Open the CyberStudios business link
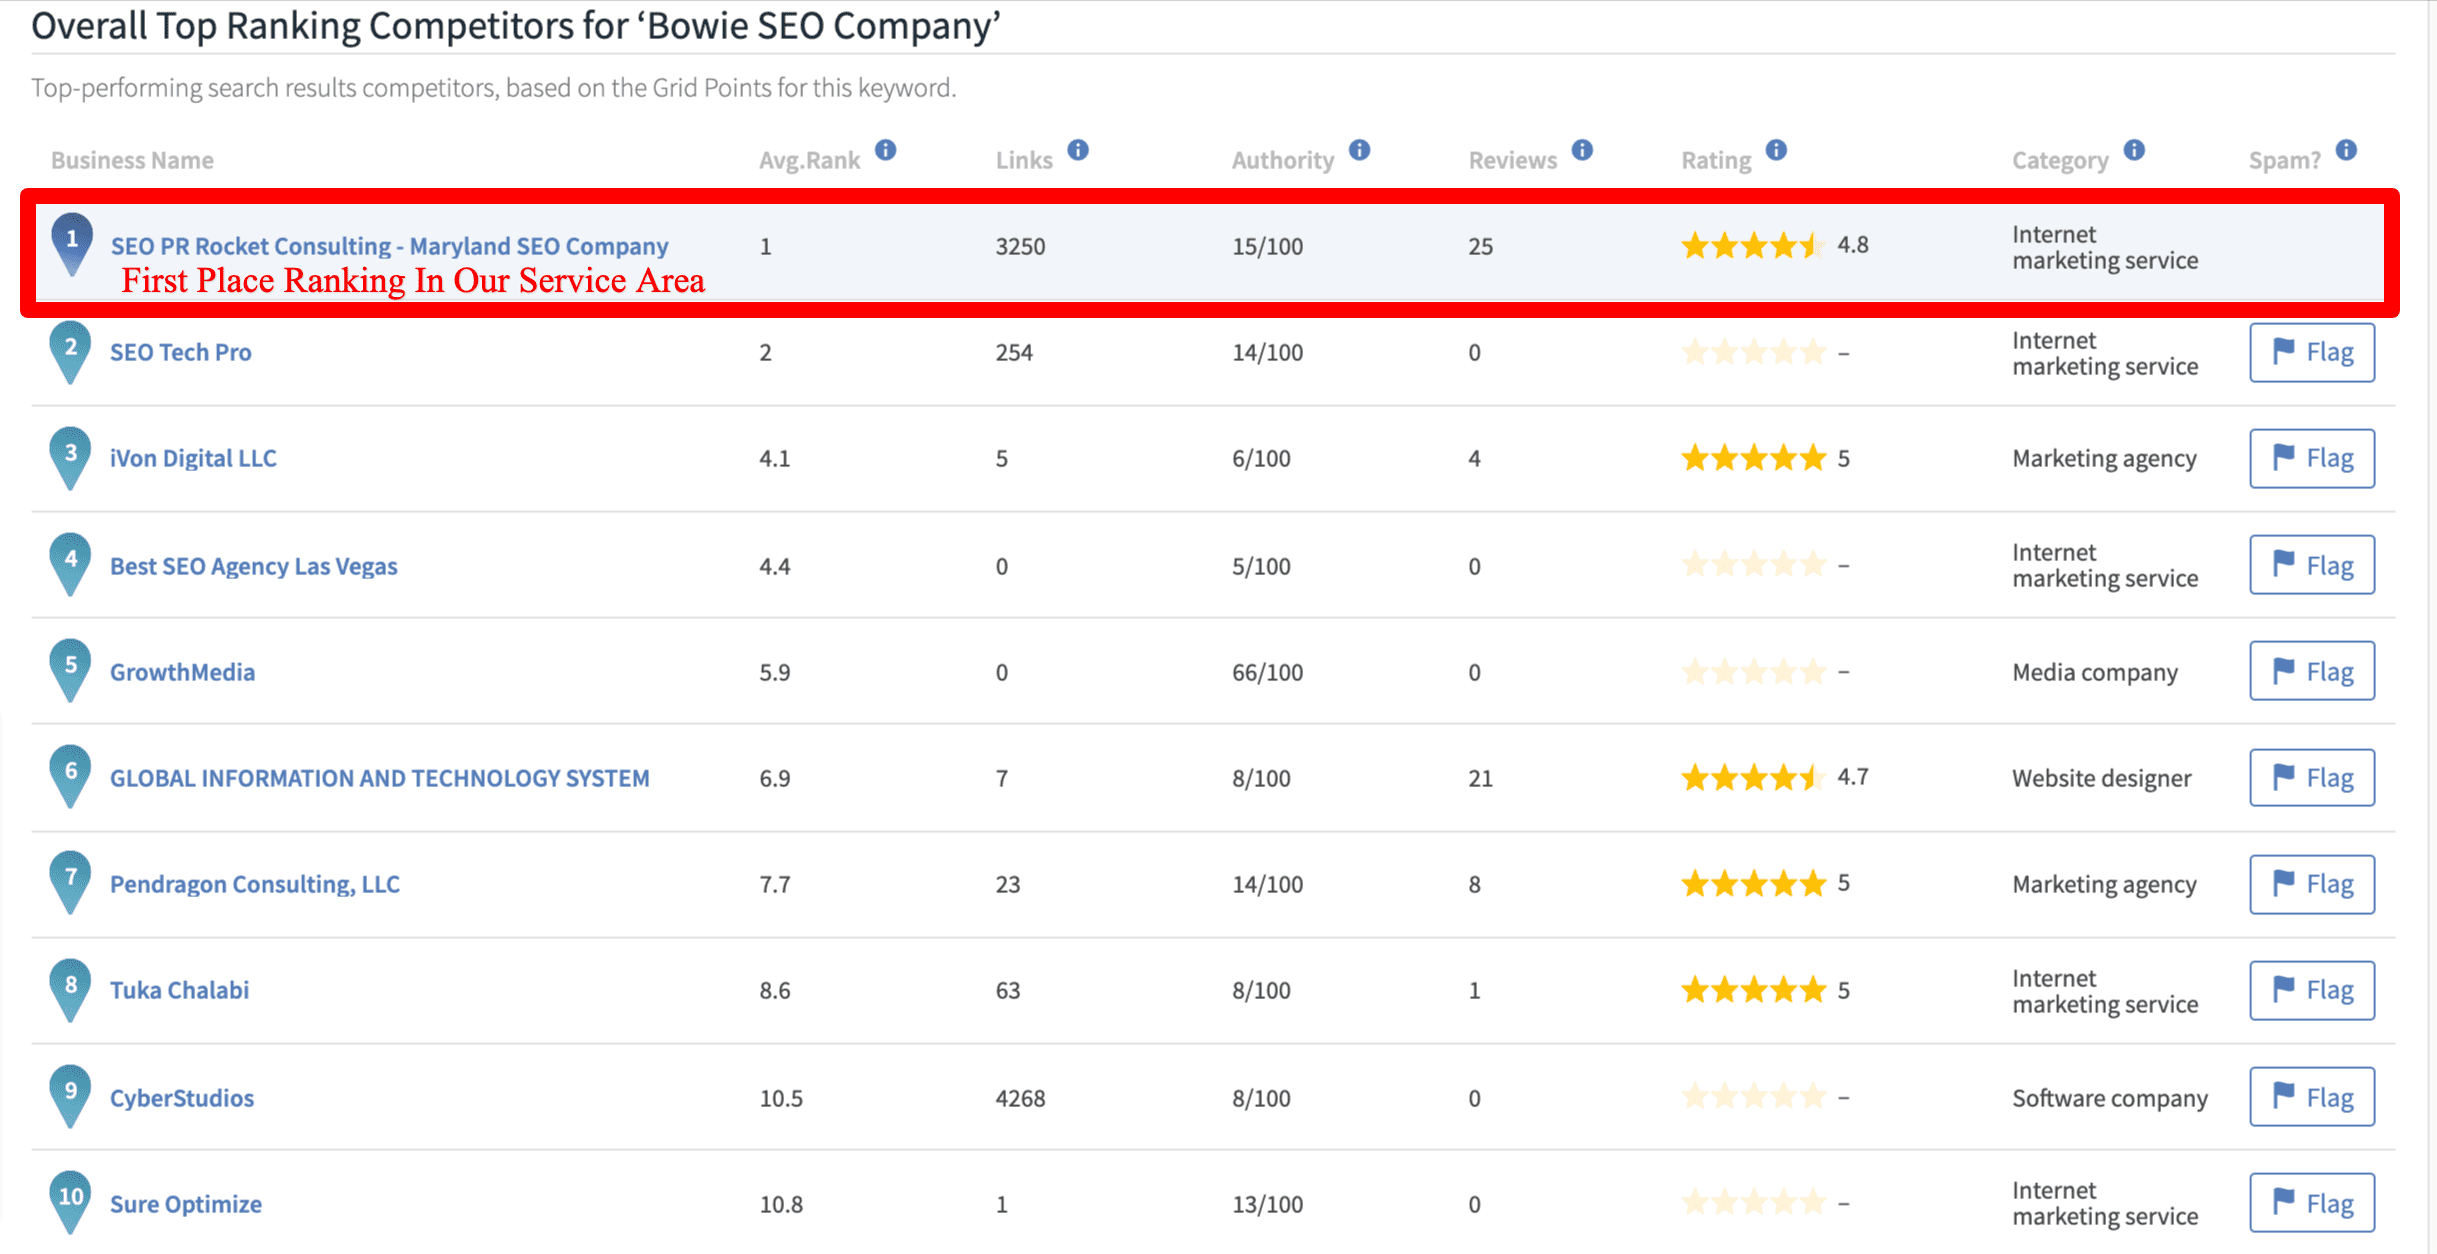The width and height of the screenshot is (2437, 1254). [x=182, y=1098]
